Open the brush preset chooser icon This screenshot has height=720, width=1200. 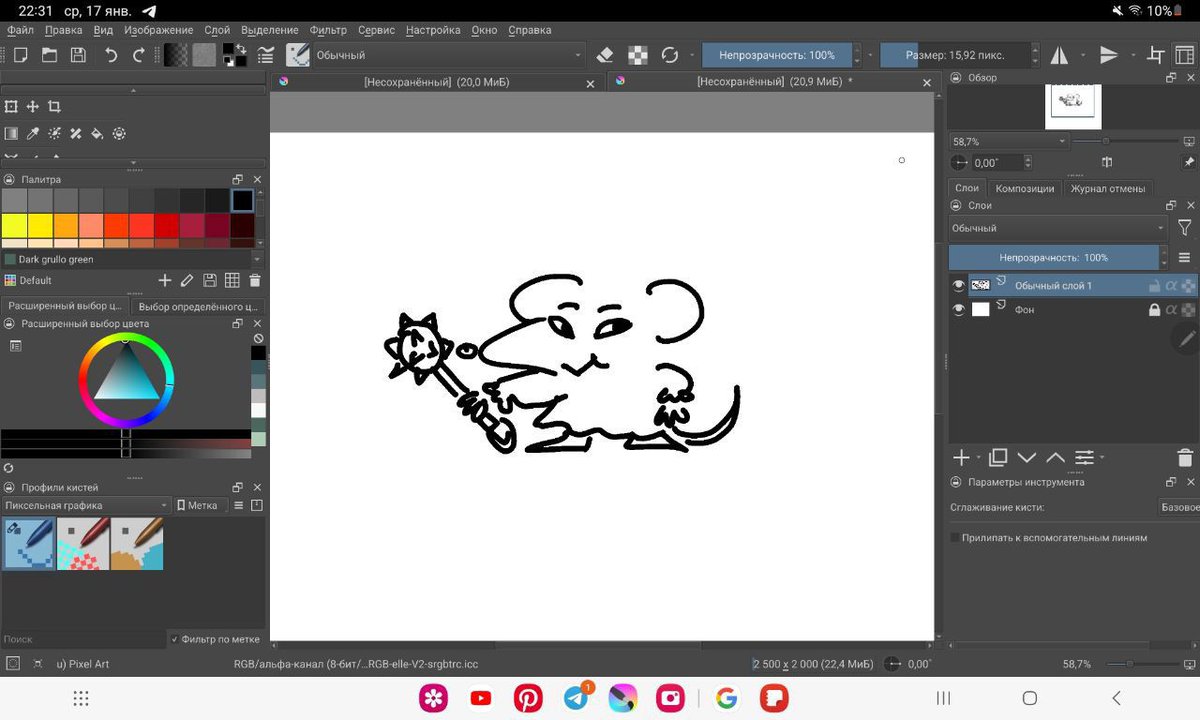[x=298, y=55]
